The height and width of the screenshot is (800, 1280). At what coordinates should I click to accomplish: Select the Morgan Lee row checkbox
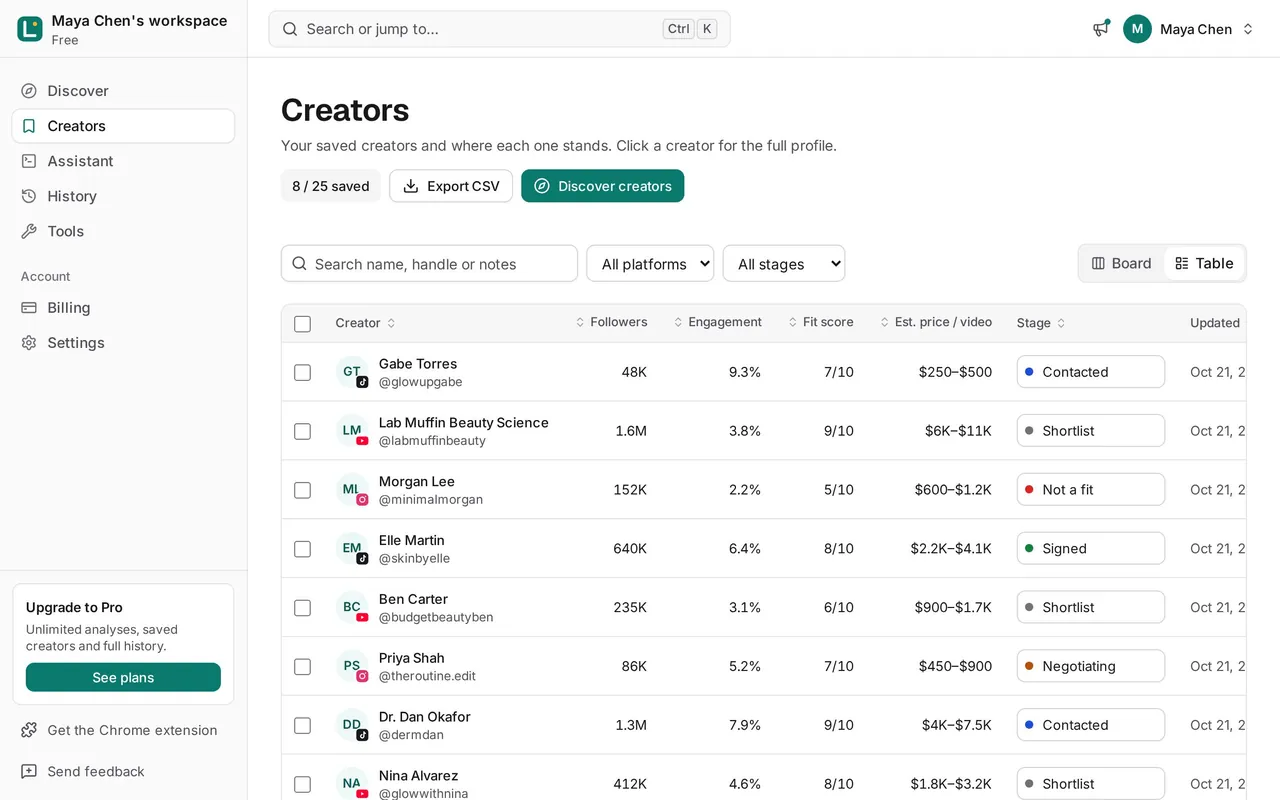coord(302,490)
